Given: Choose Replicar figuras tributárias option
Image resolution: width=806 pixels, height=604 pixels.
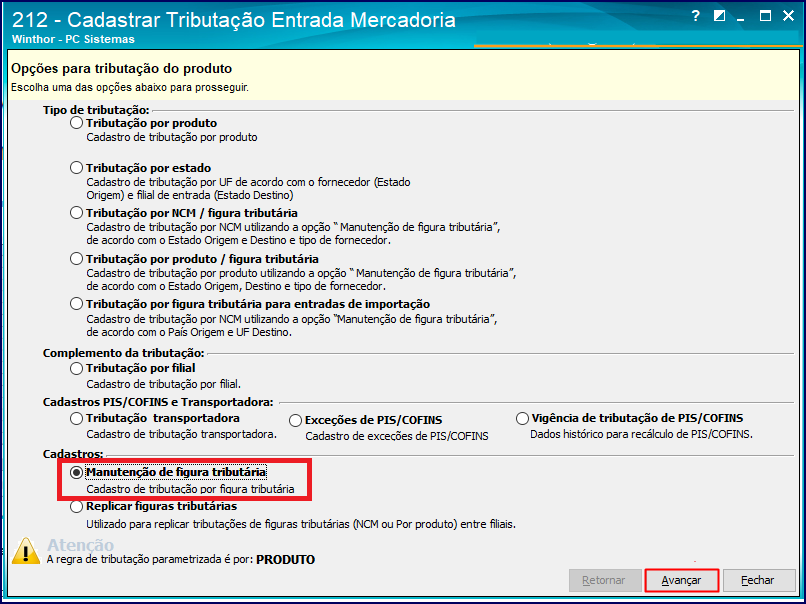Looking at the screenshot, I should click(77, 506).
